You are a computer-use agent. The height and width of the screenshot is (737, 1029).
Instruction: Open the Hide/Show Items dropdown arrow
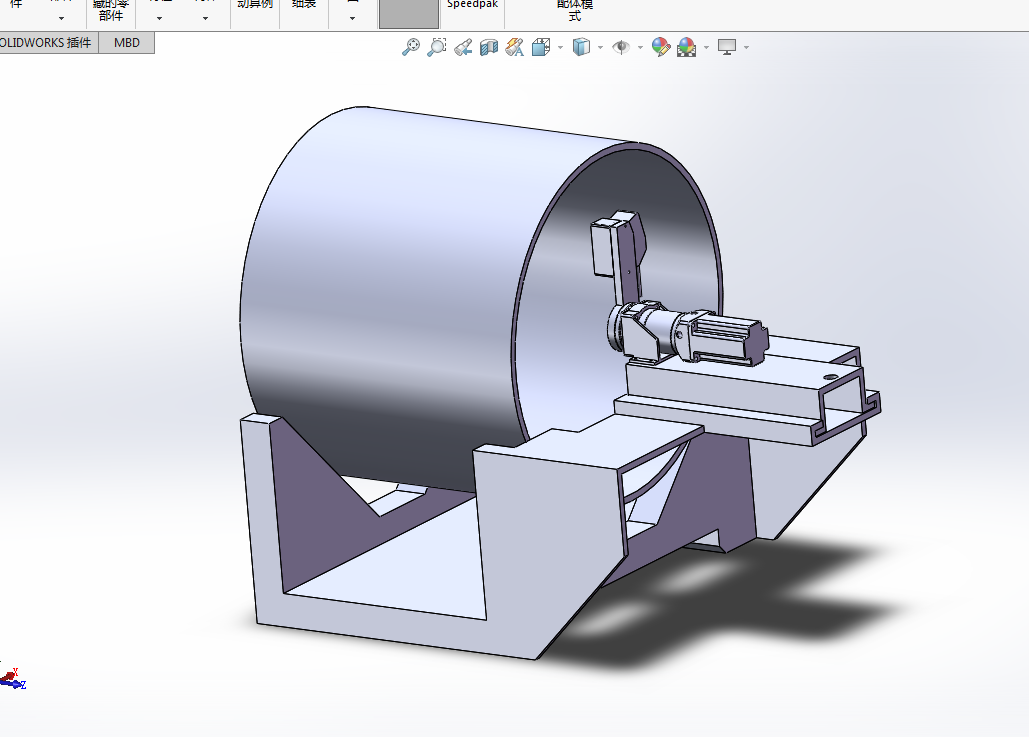coord(639,47)
